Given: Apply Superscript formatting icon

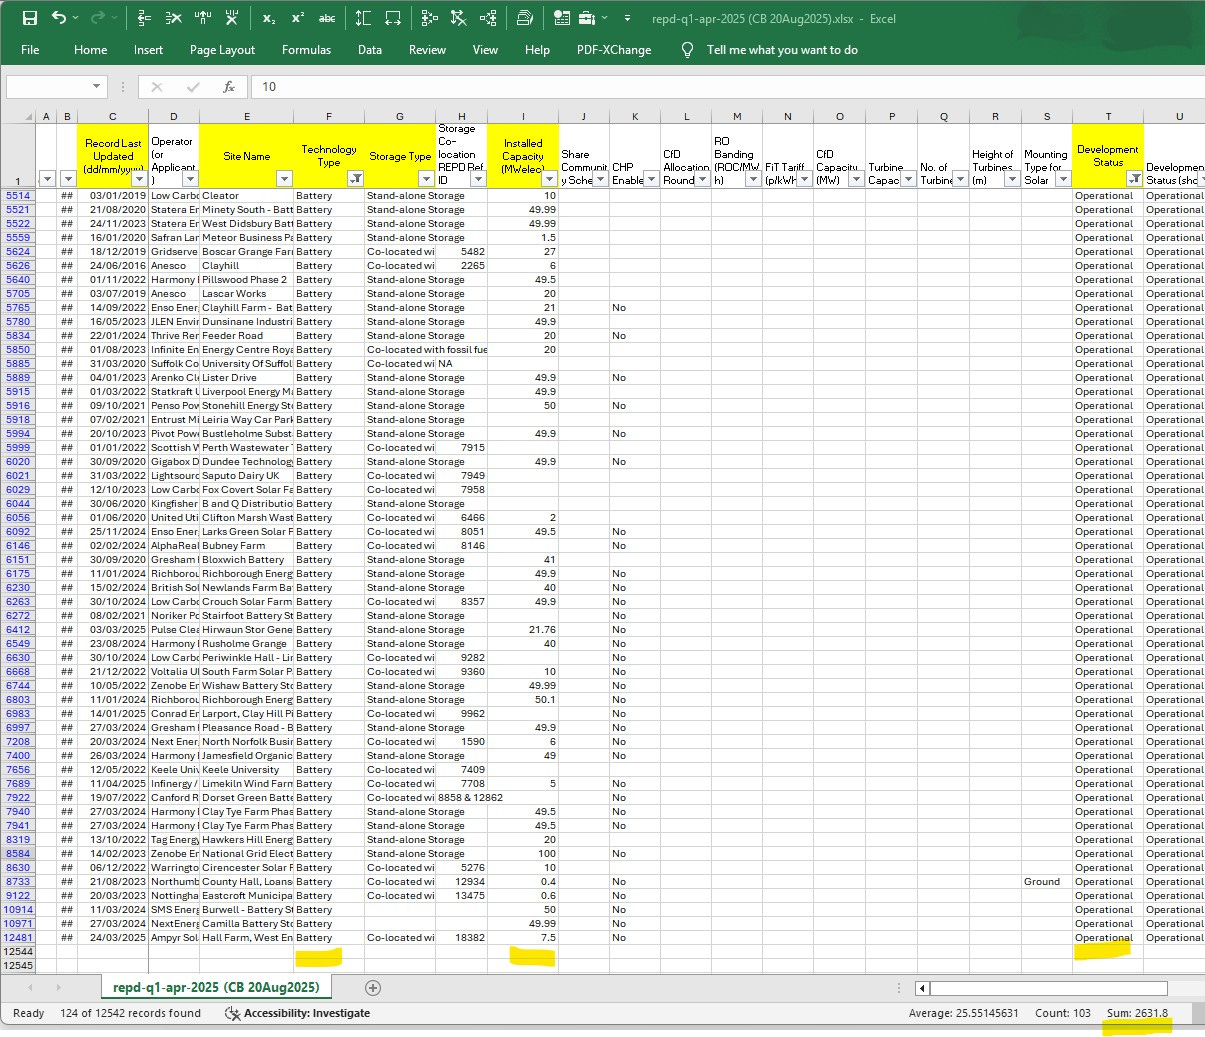Looking at the screenshot, I should (x=298, y=18).
